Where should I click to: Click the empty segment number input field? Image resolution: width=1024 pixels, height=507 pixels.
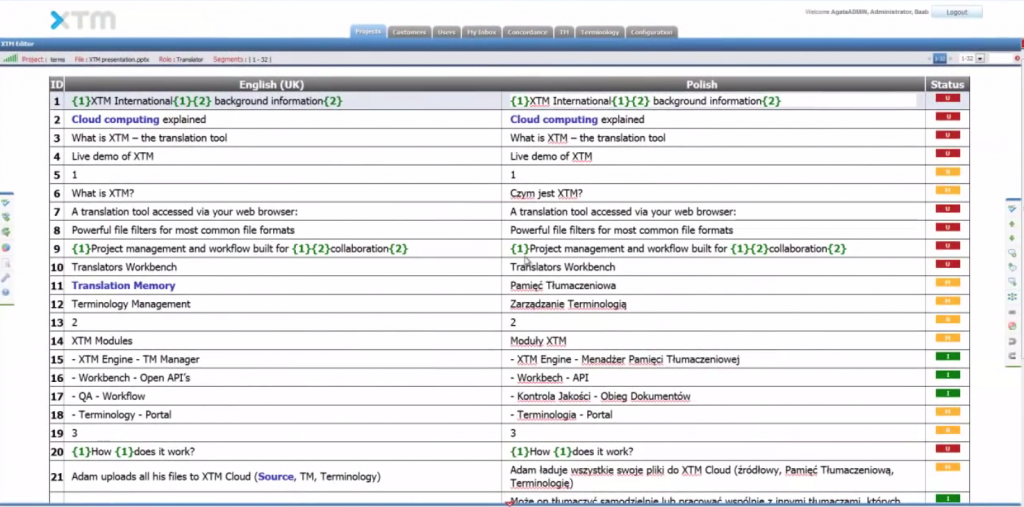[1000, 59]
